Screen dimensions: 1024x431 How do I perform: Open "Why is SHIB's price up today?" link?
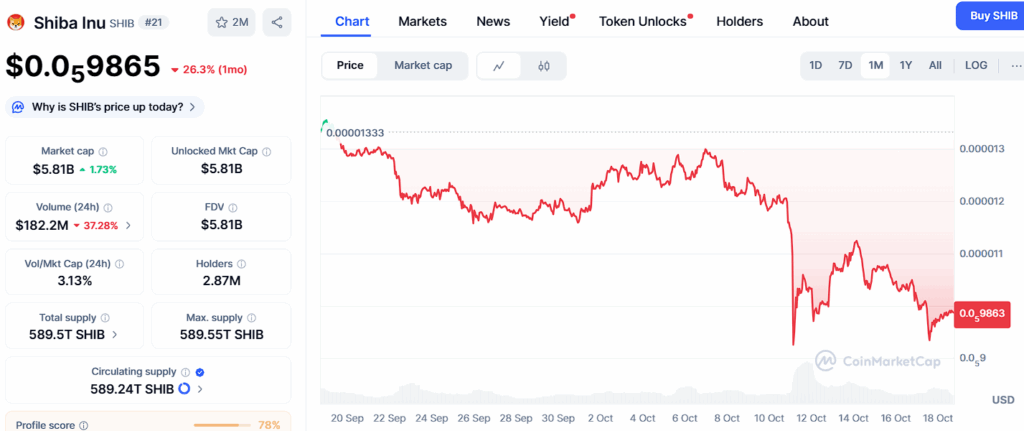click(x=104, y=106)
